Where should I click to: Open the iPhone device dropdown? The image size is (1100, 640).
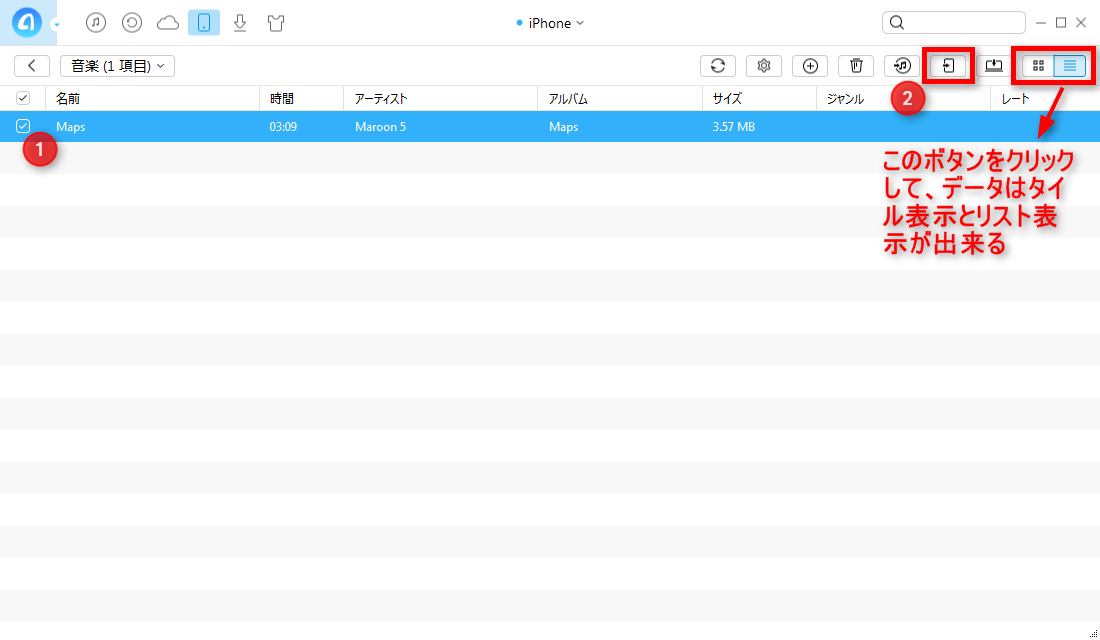[x=550, y=23]
